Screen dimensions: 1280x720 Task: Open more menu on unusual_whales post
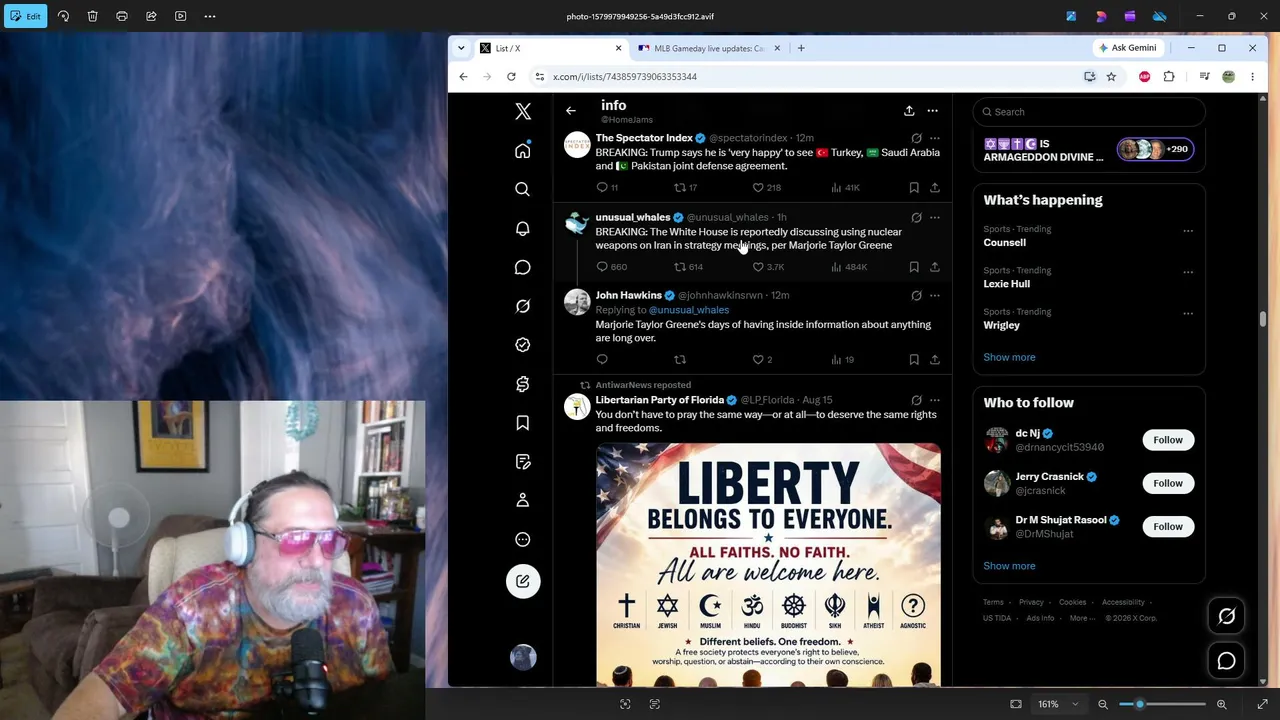[x=934, y=217]
